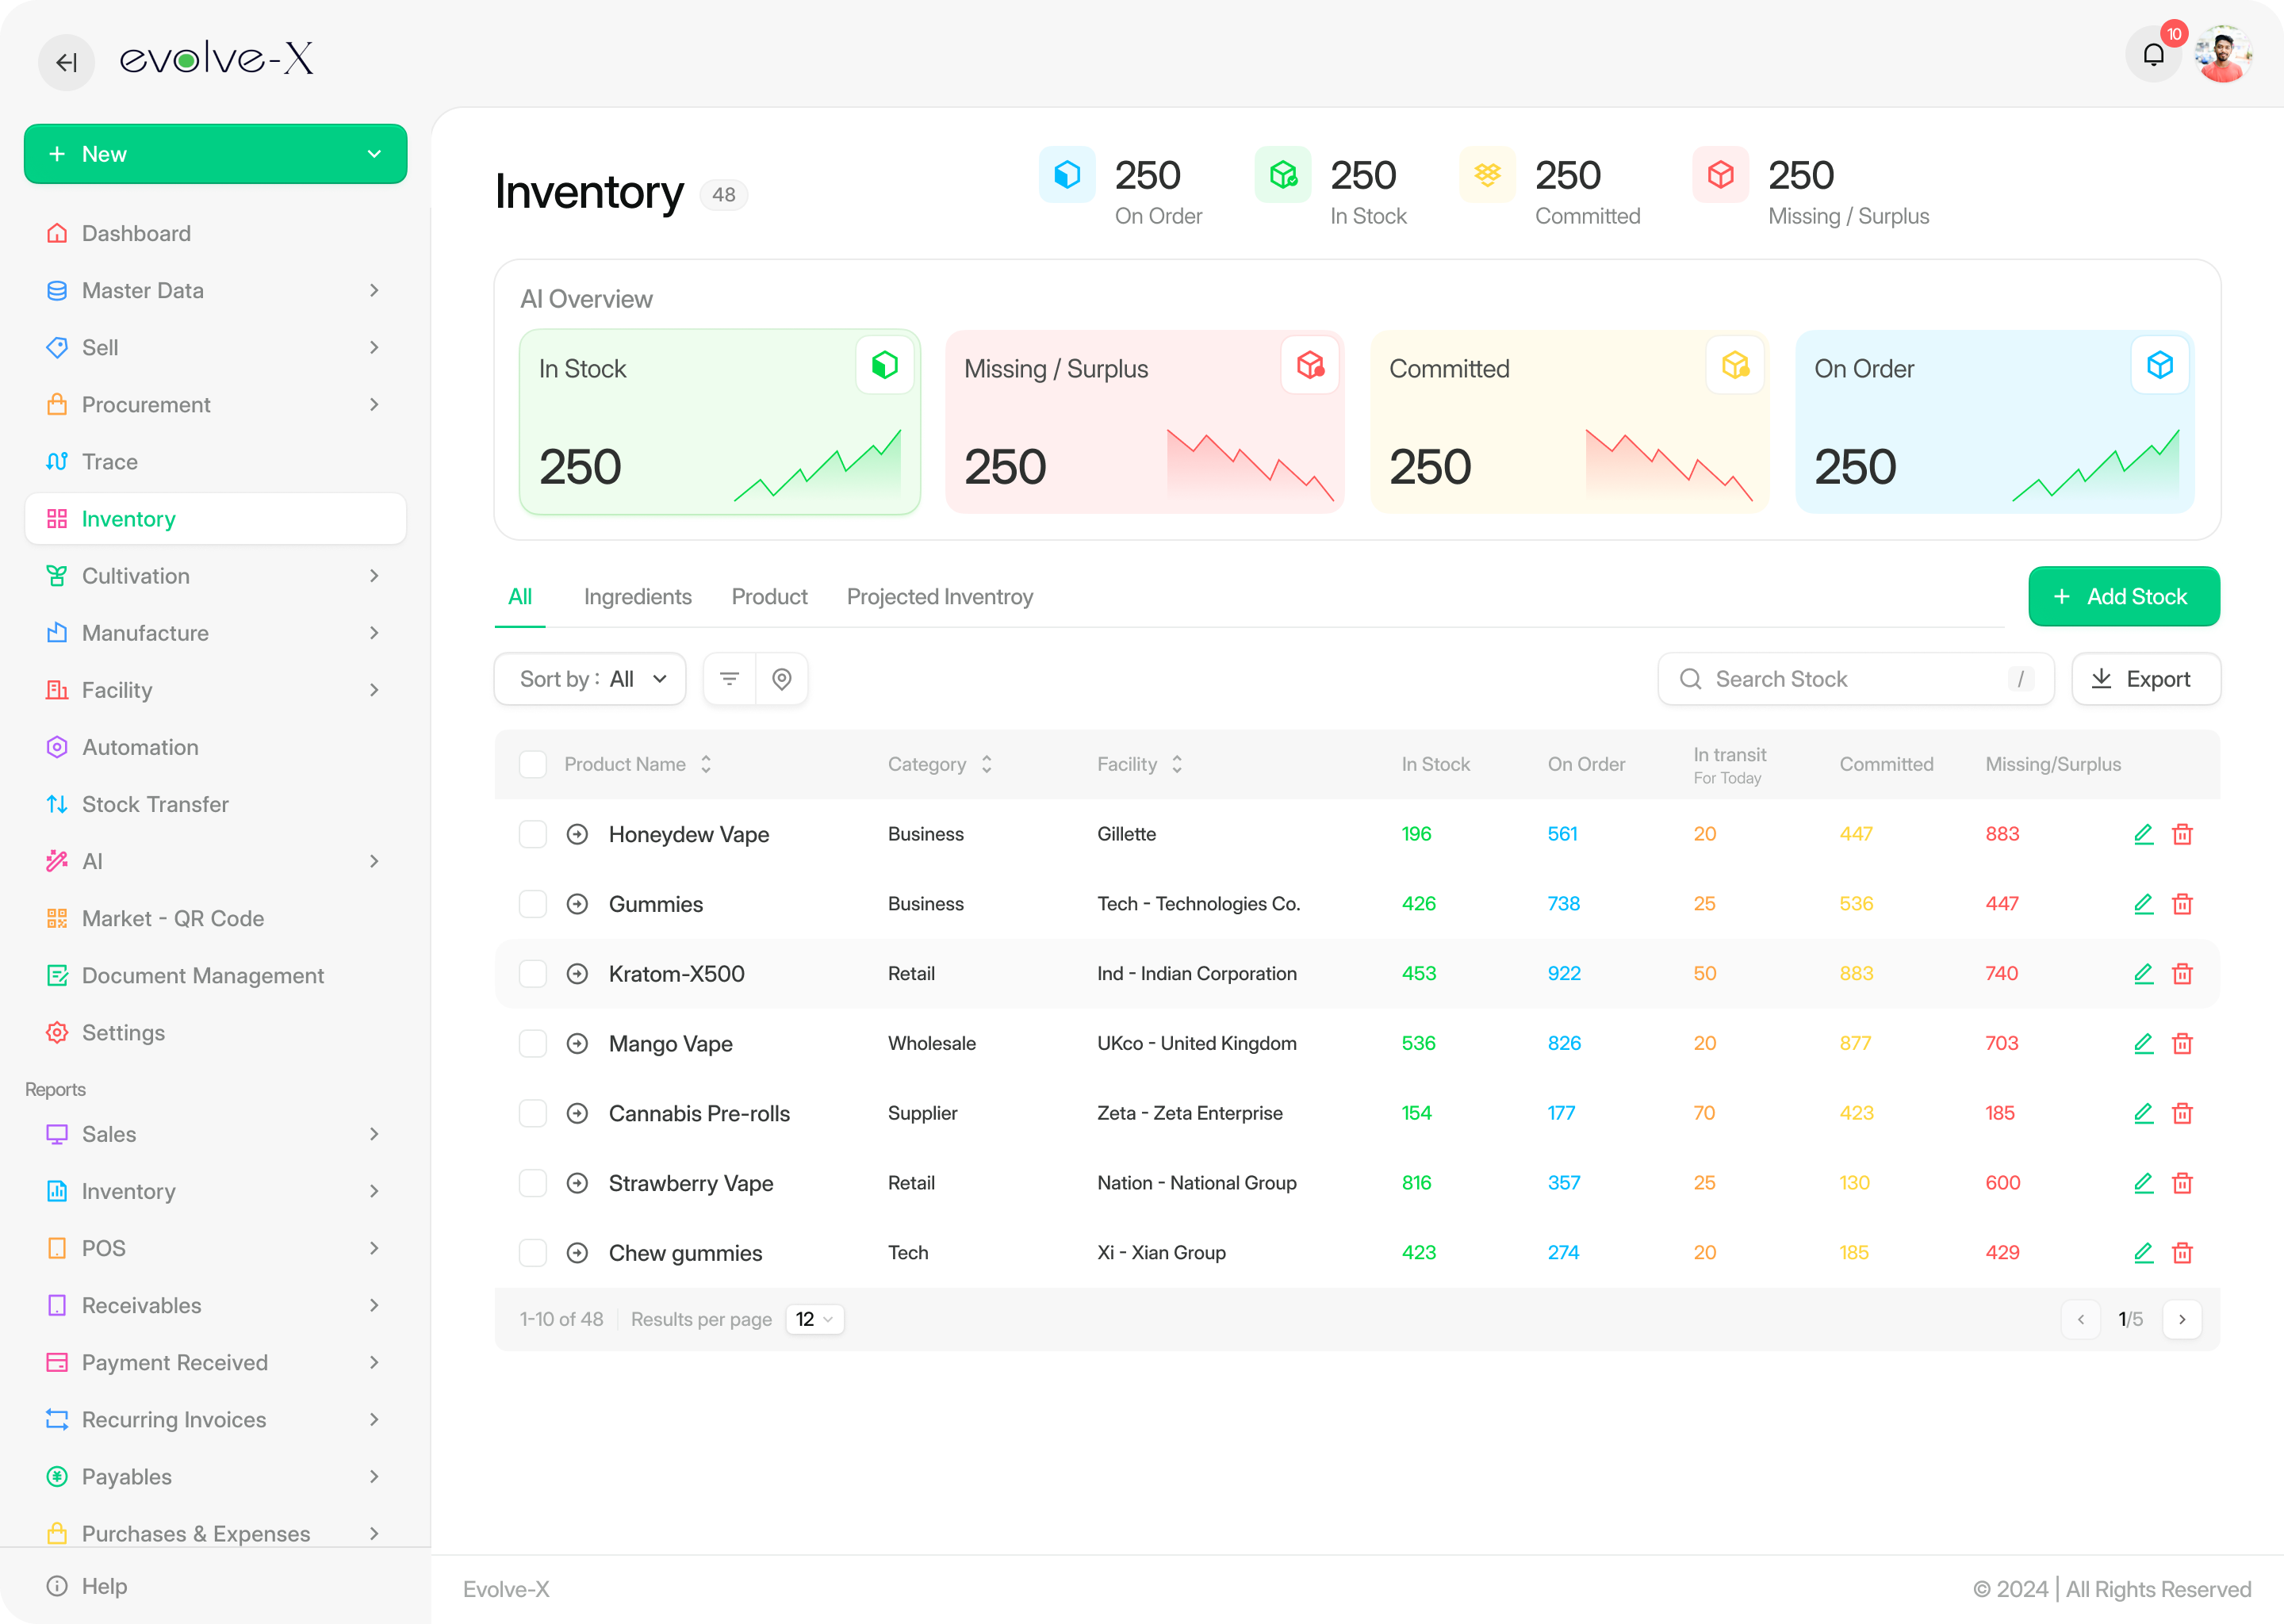
Task: Collapse sidebar with the back arrow icon
Action: tap(66, 62)
